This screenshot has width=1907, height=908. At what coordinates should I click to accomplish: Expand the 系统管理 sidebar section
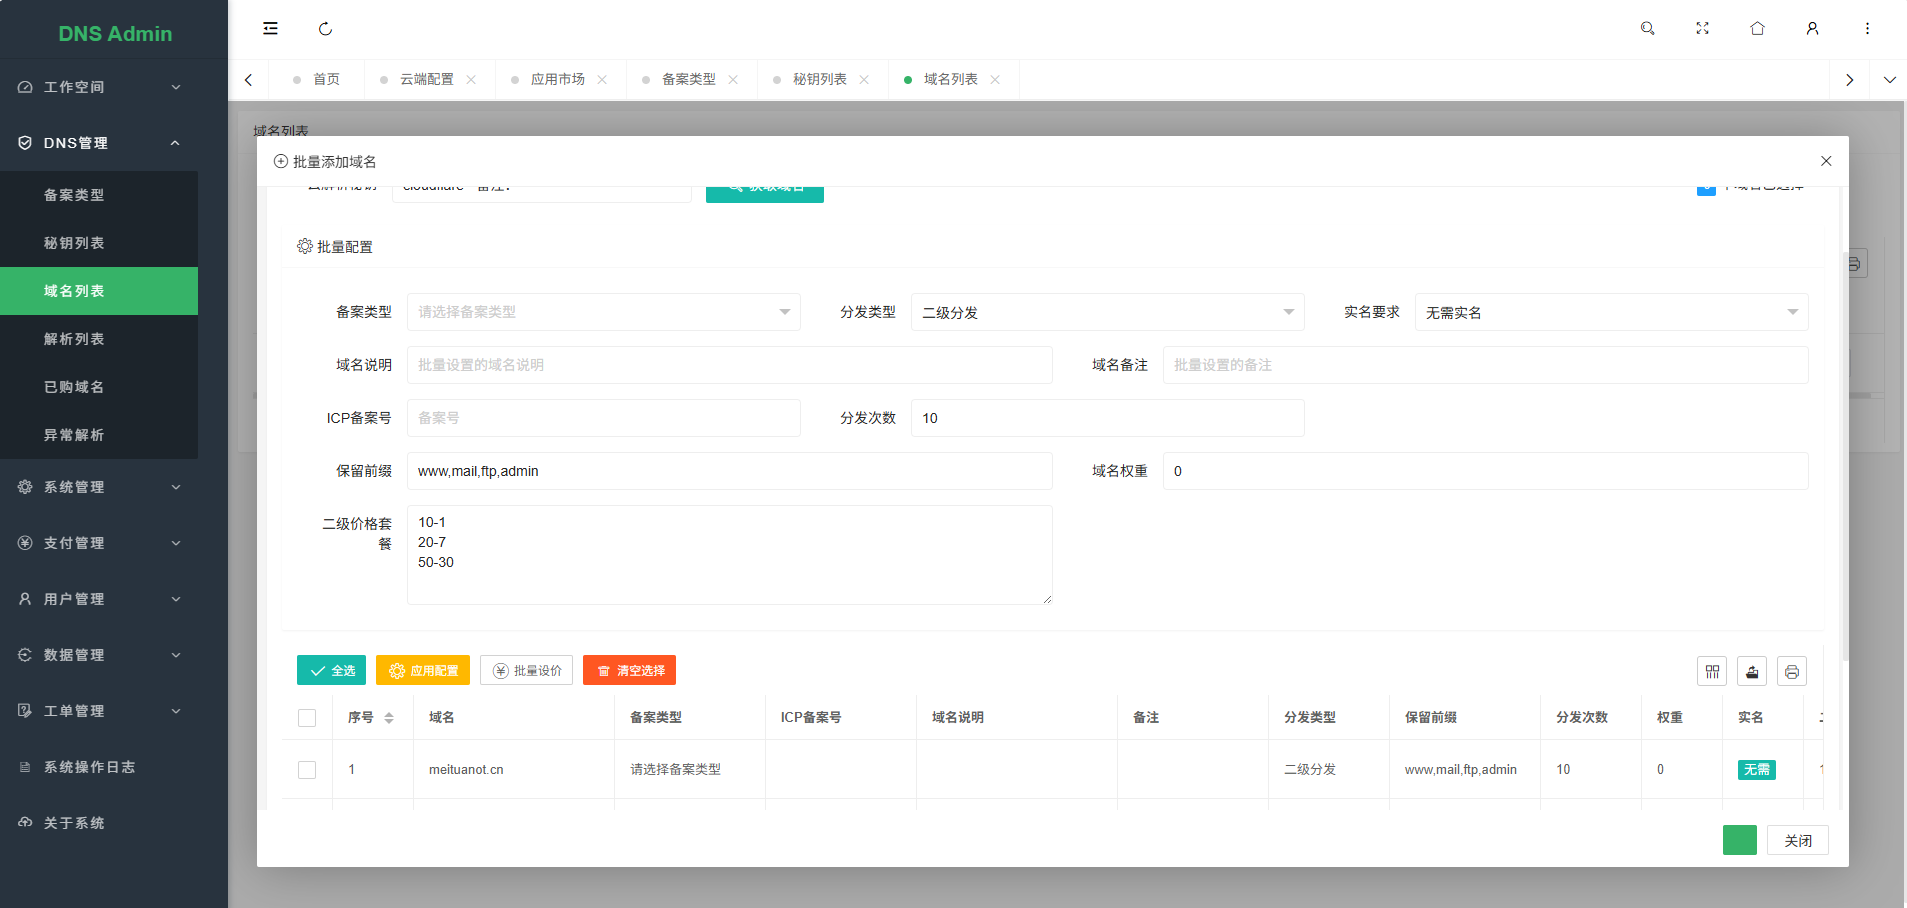(x=99, y=487)
